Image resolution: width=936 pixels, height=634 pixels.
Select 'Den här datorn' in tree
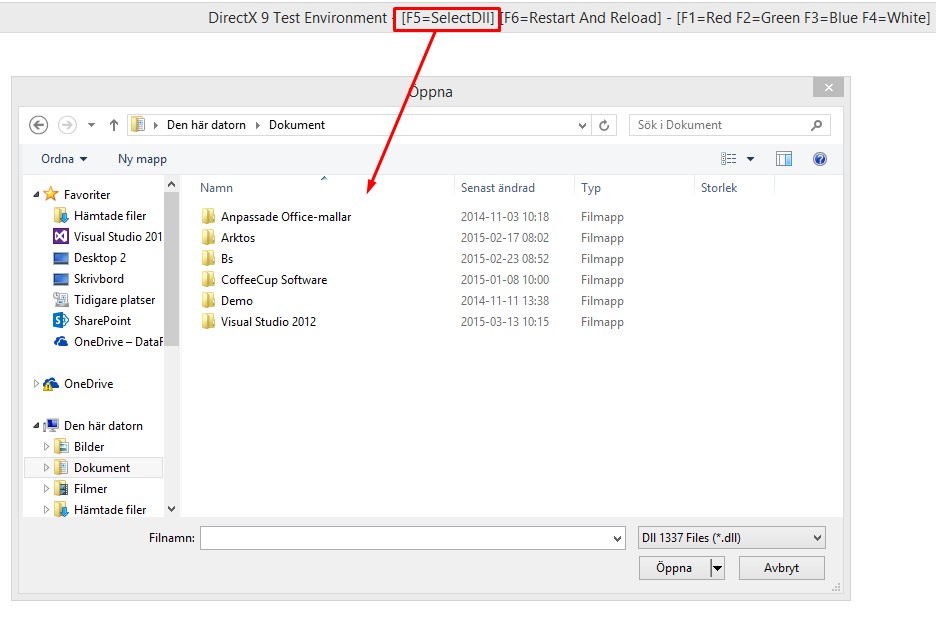pyautogui.click(x=103, y=426)
